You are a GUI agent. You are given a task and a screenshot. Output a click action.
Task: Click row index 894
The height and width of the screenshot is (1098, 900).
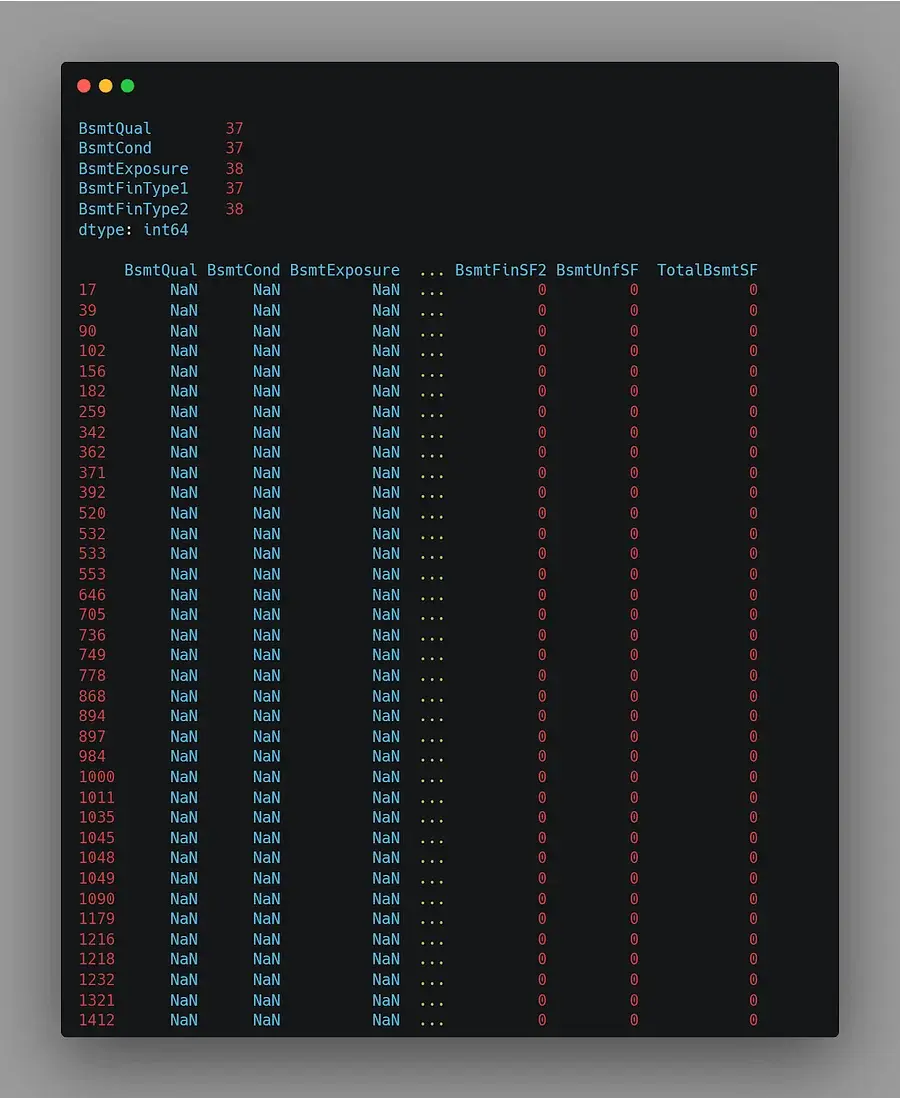(92, 716)
